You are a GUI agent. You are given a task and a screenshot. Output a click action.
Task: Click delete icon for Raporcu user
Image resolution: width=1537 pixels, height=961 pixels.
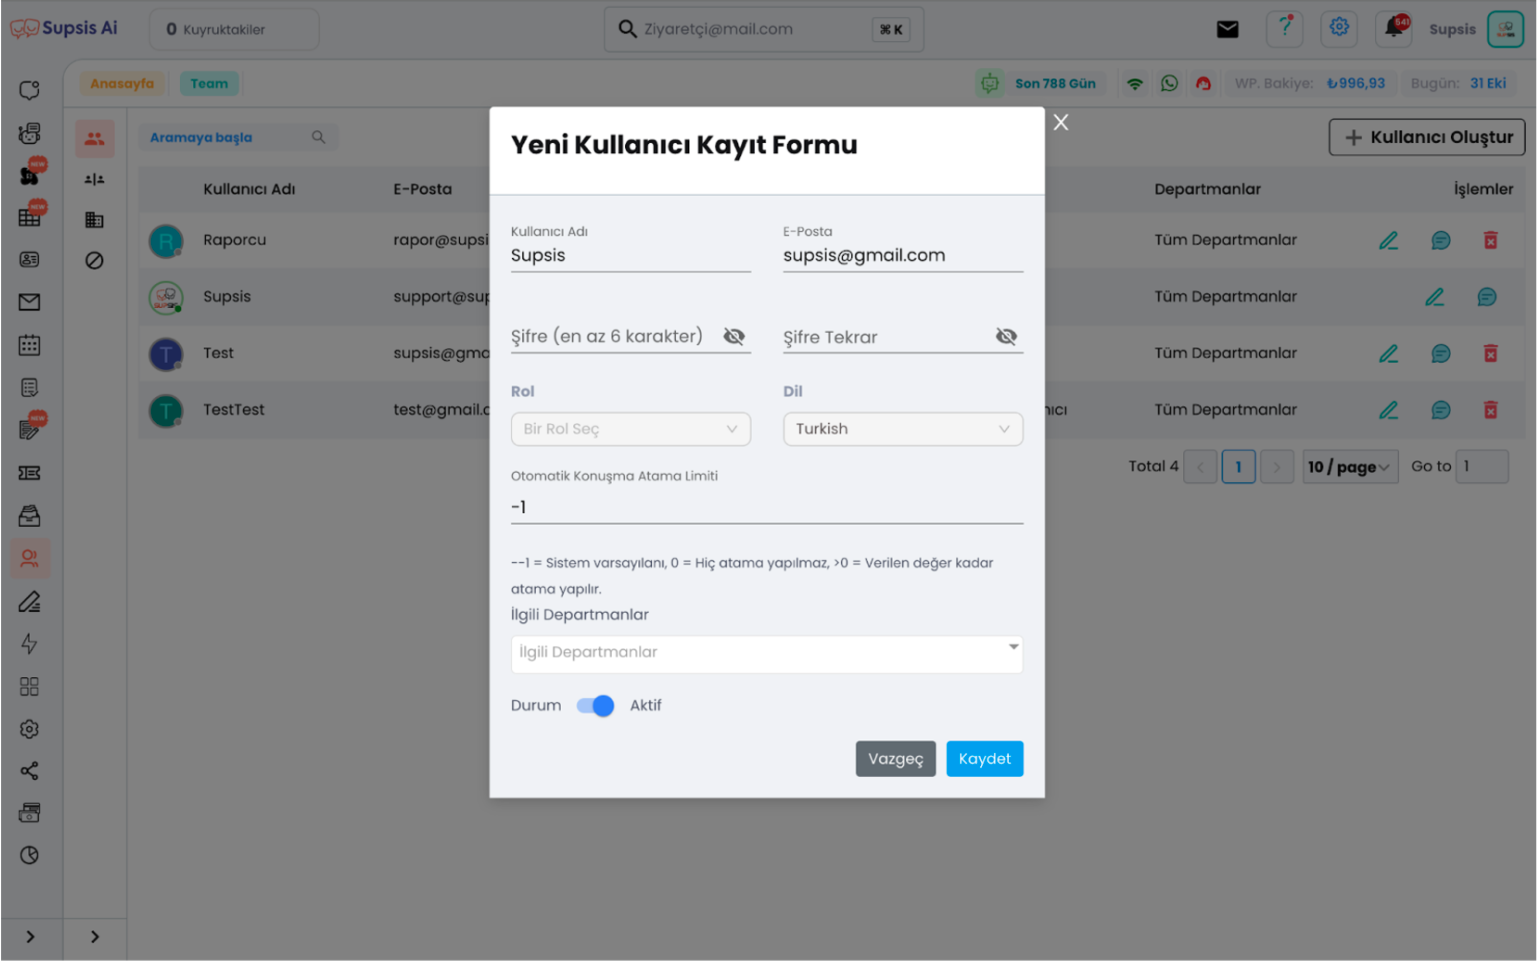tap(1490, 240)
